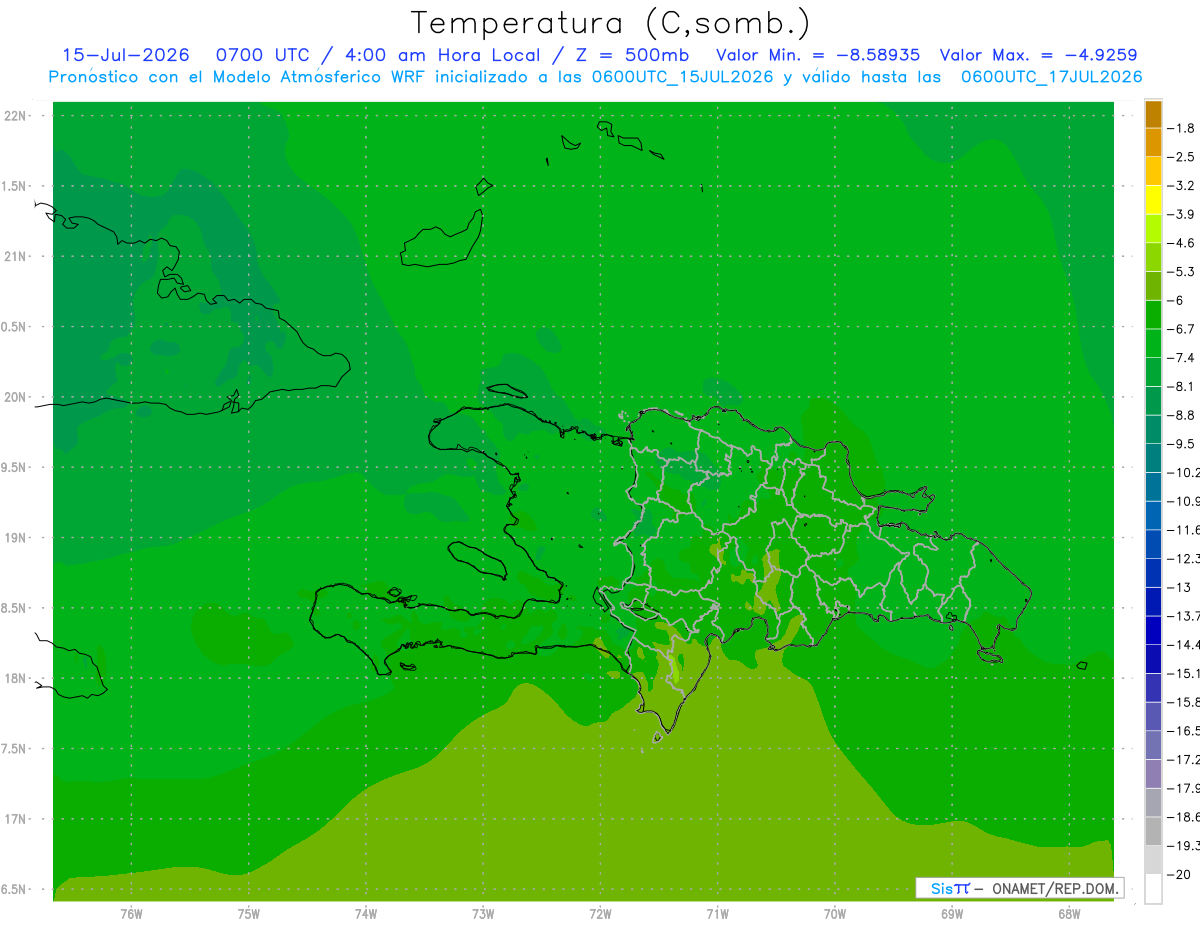Click the '-4.6' legend value

pos(1182,243)
